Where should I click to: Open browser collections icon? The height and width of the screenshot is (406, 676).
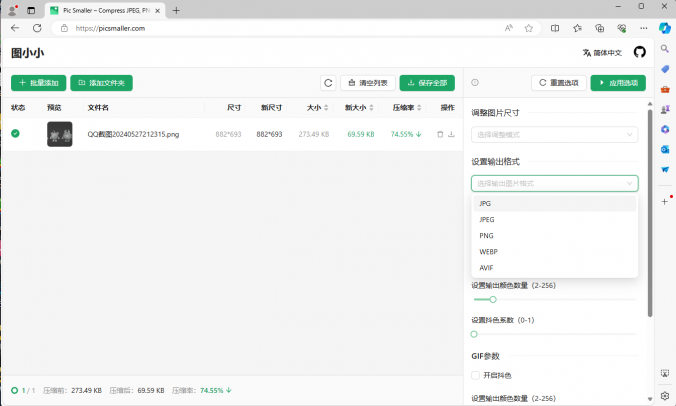tap(599, 28)
